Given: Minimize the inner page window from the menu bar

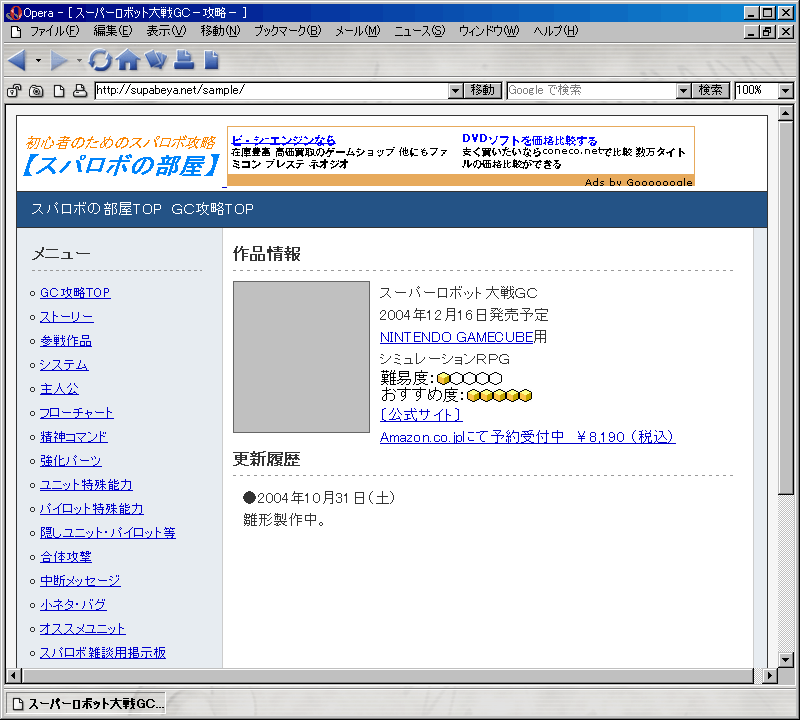Looking at the screenshot, I should coord(751,32).
